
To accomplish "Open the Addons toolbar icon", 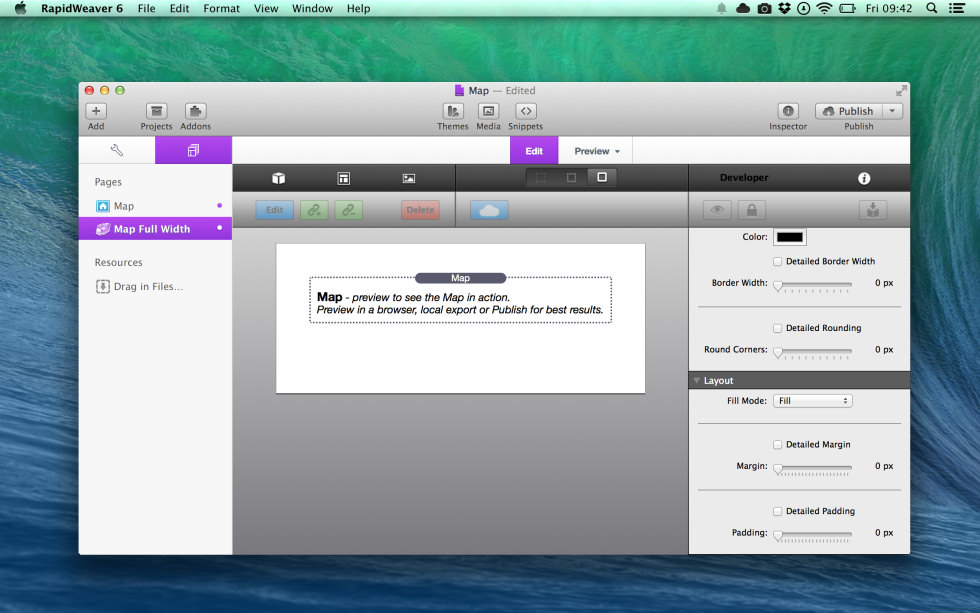I will click(x=195, y=111).
